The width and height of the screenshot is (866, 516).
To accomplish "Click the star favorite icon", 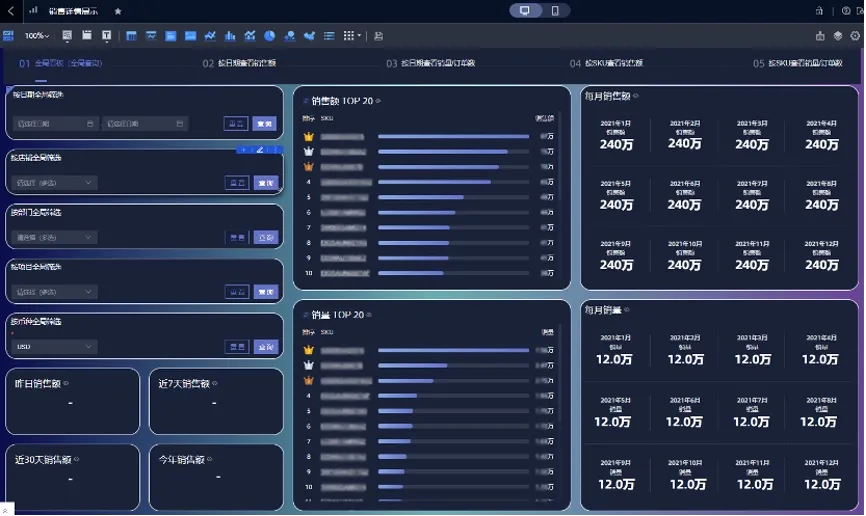I will pyautogui.click(x=118, y=11).
